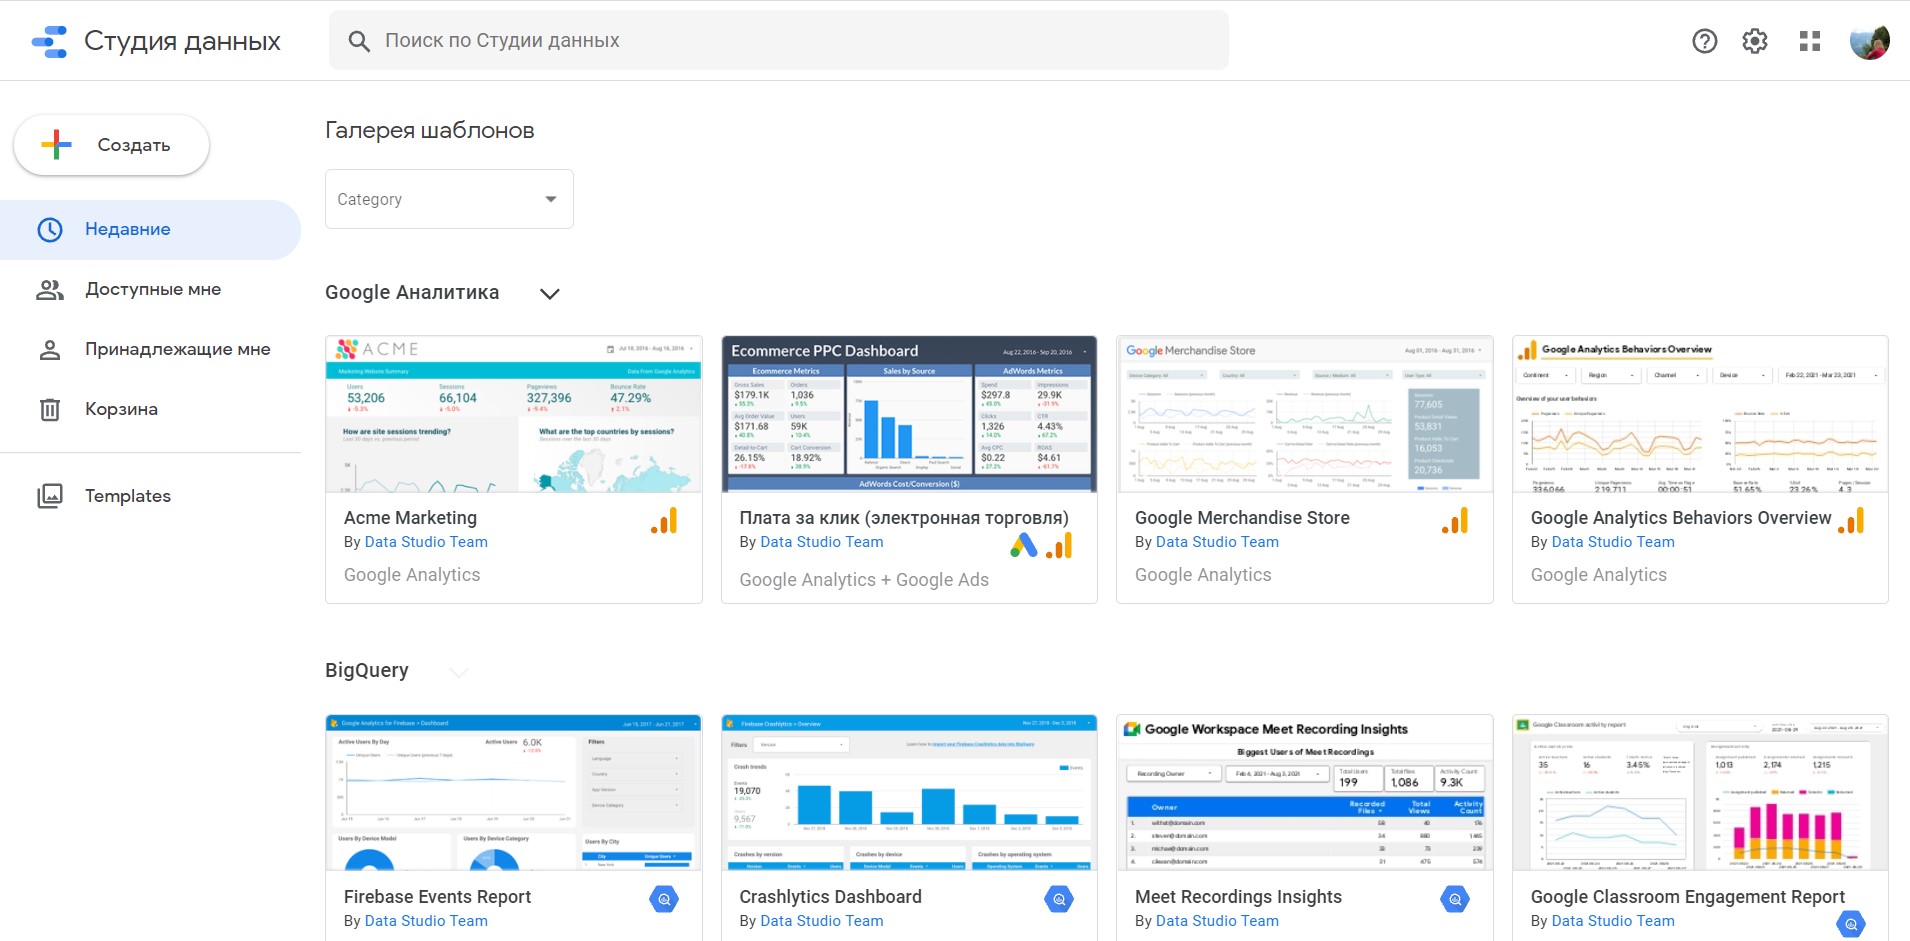Click the clock icon beside Недавние
The width and height of the screenshot is (1910, 941).
[x=50, y=229]
